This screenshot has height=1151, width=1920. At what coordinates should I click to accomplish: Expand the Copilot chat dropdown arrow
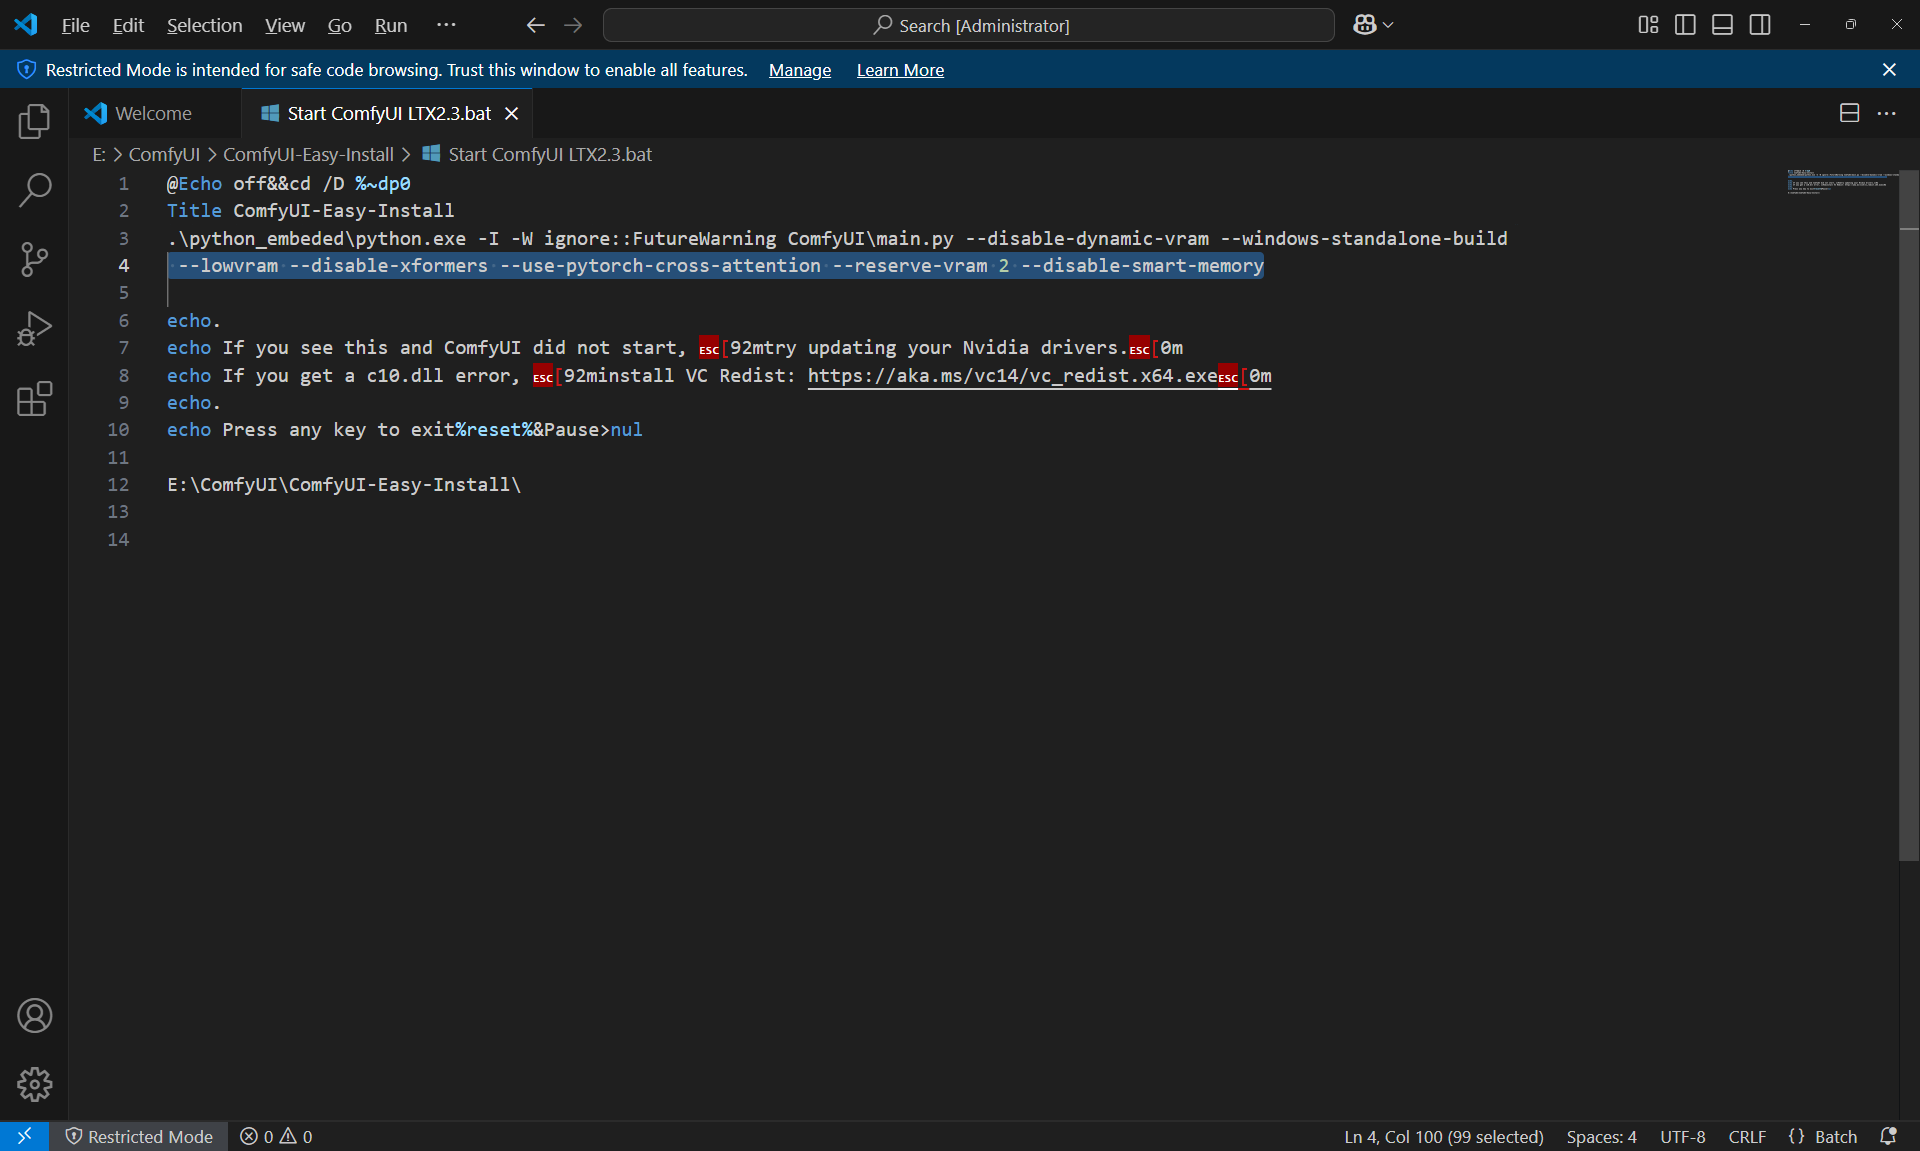[x=1388, y=25]
